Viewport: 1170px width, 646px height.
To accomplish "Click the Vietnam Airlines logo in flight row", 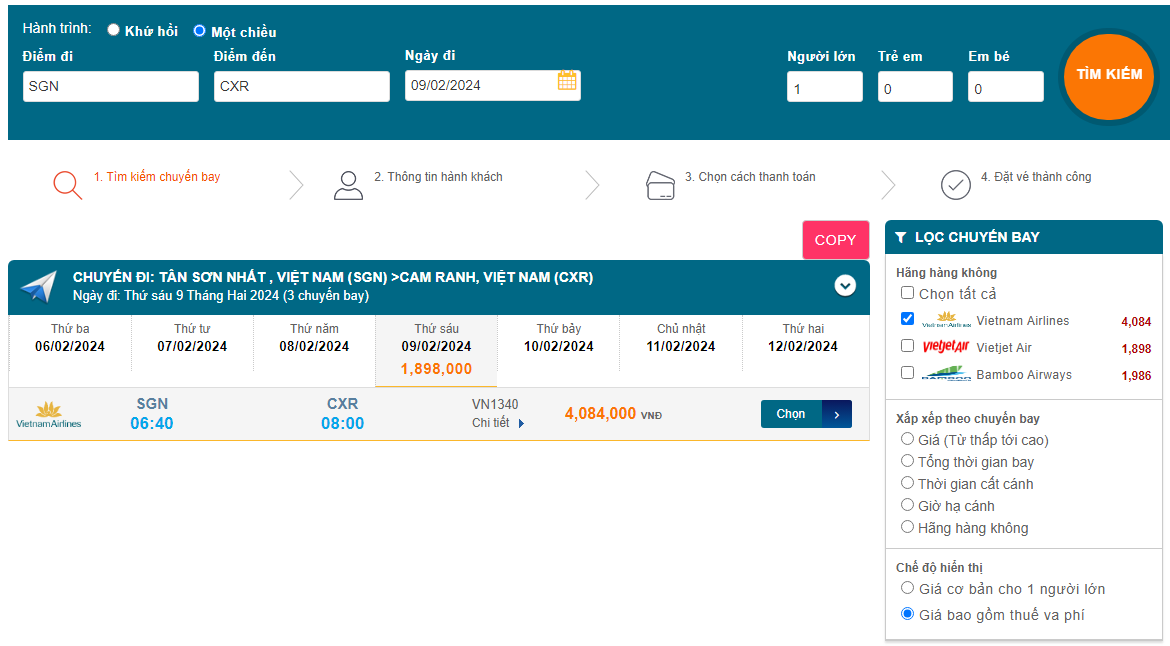I will (49, 414).
